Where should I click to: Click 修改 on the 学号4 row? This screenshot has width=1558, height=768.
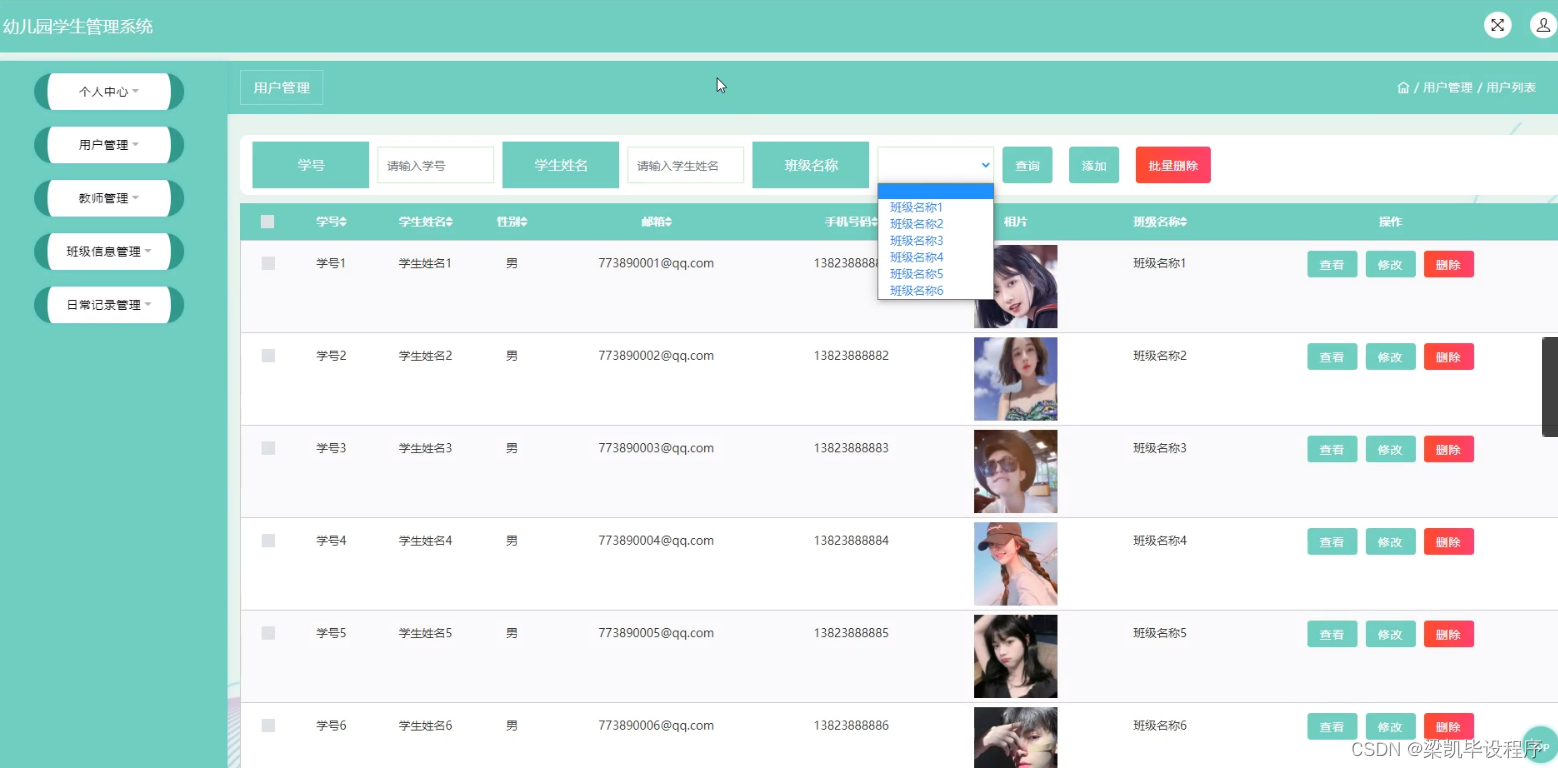pos(1390,541)
